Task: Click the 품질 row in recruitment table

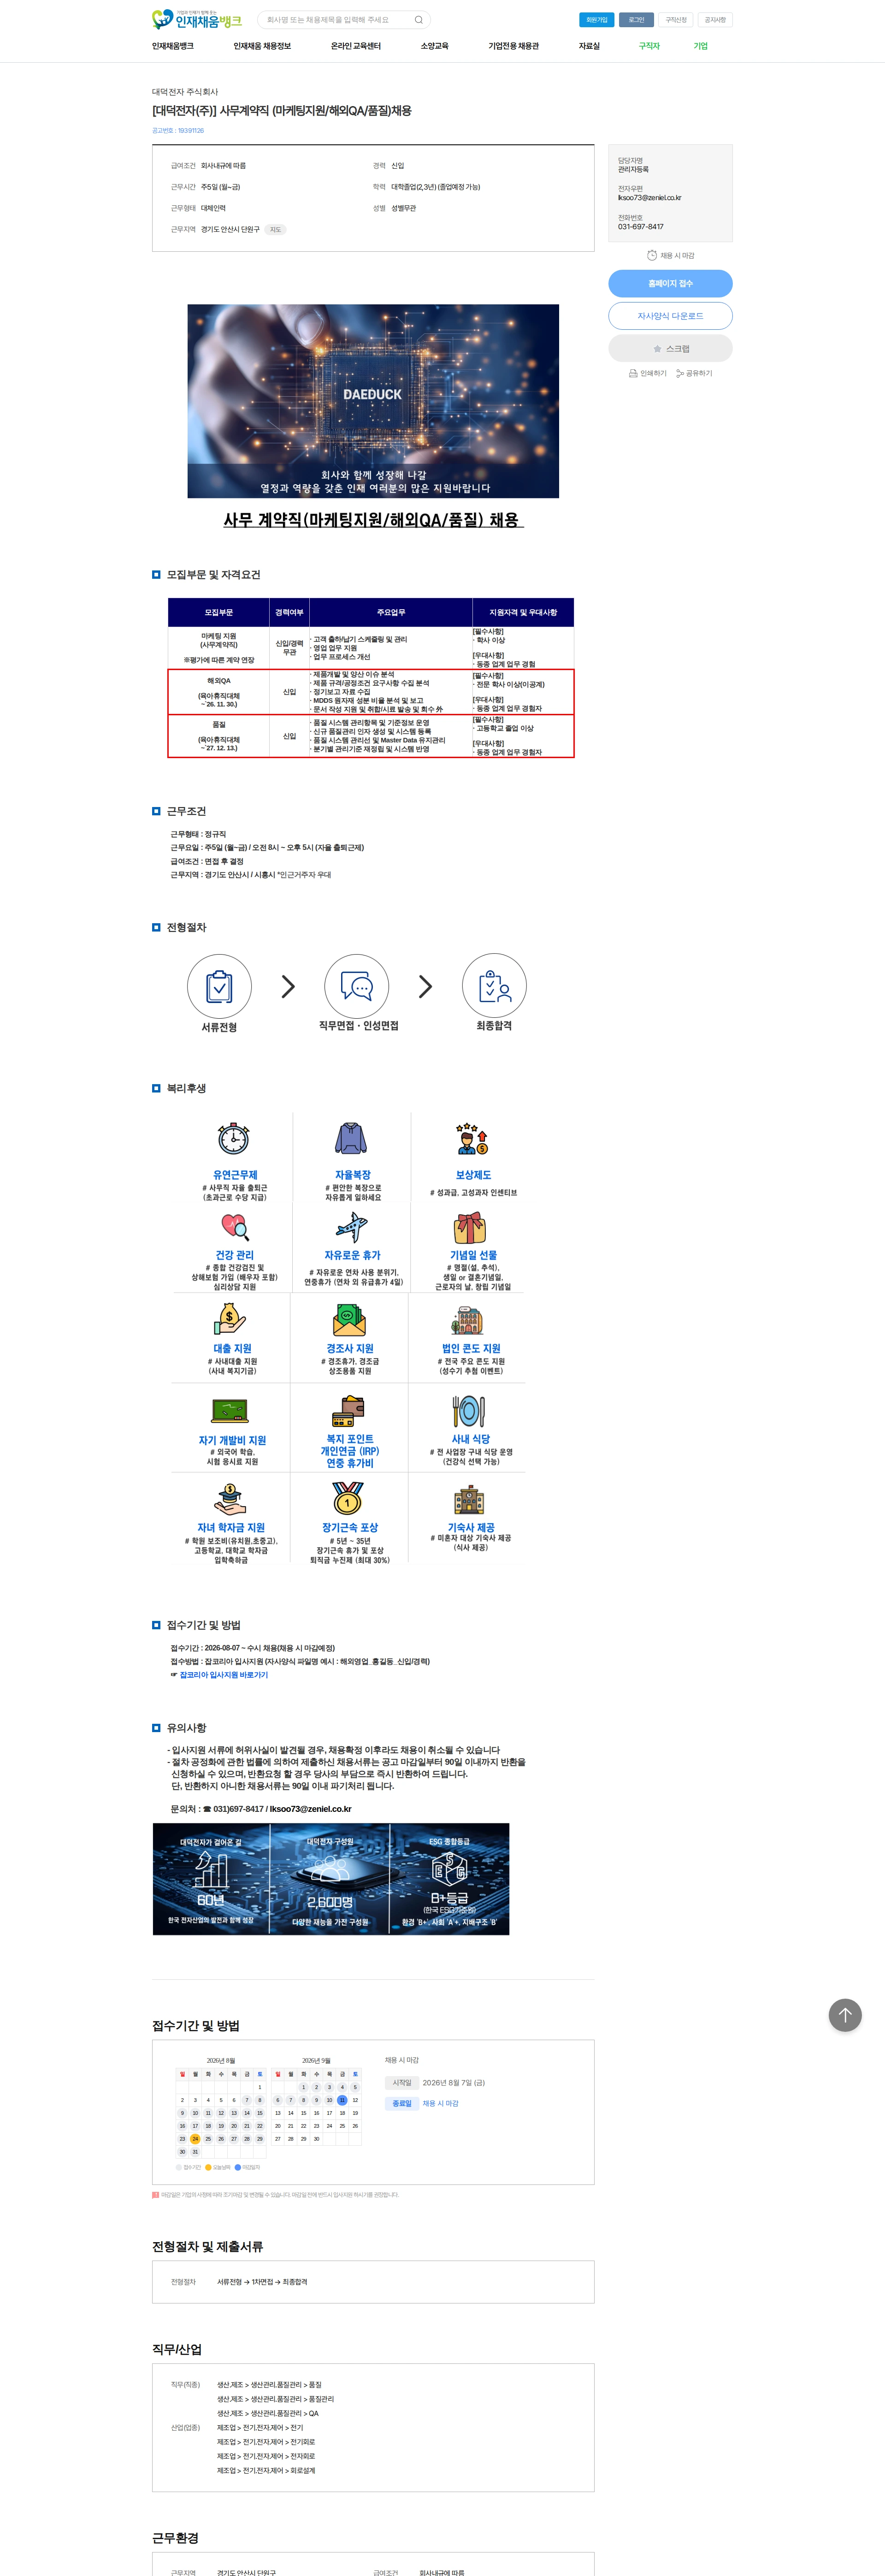Action: pos(371,736)
